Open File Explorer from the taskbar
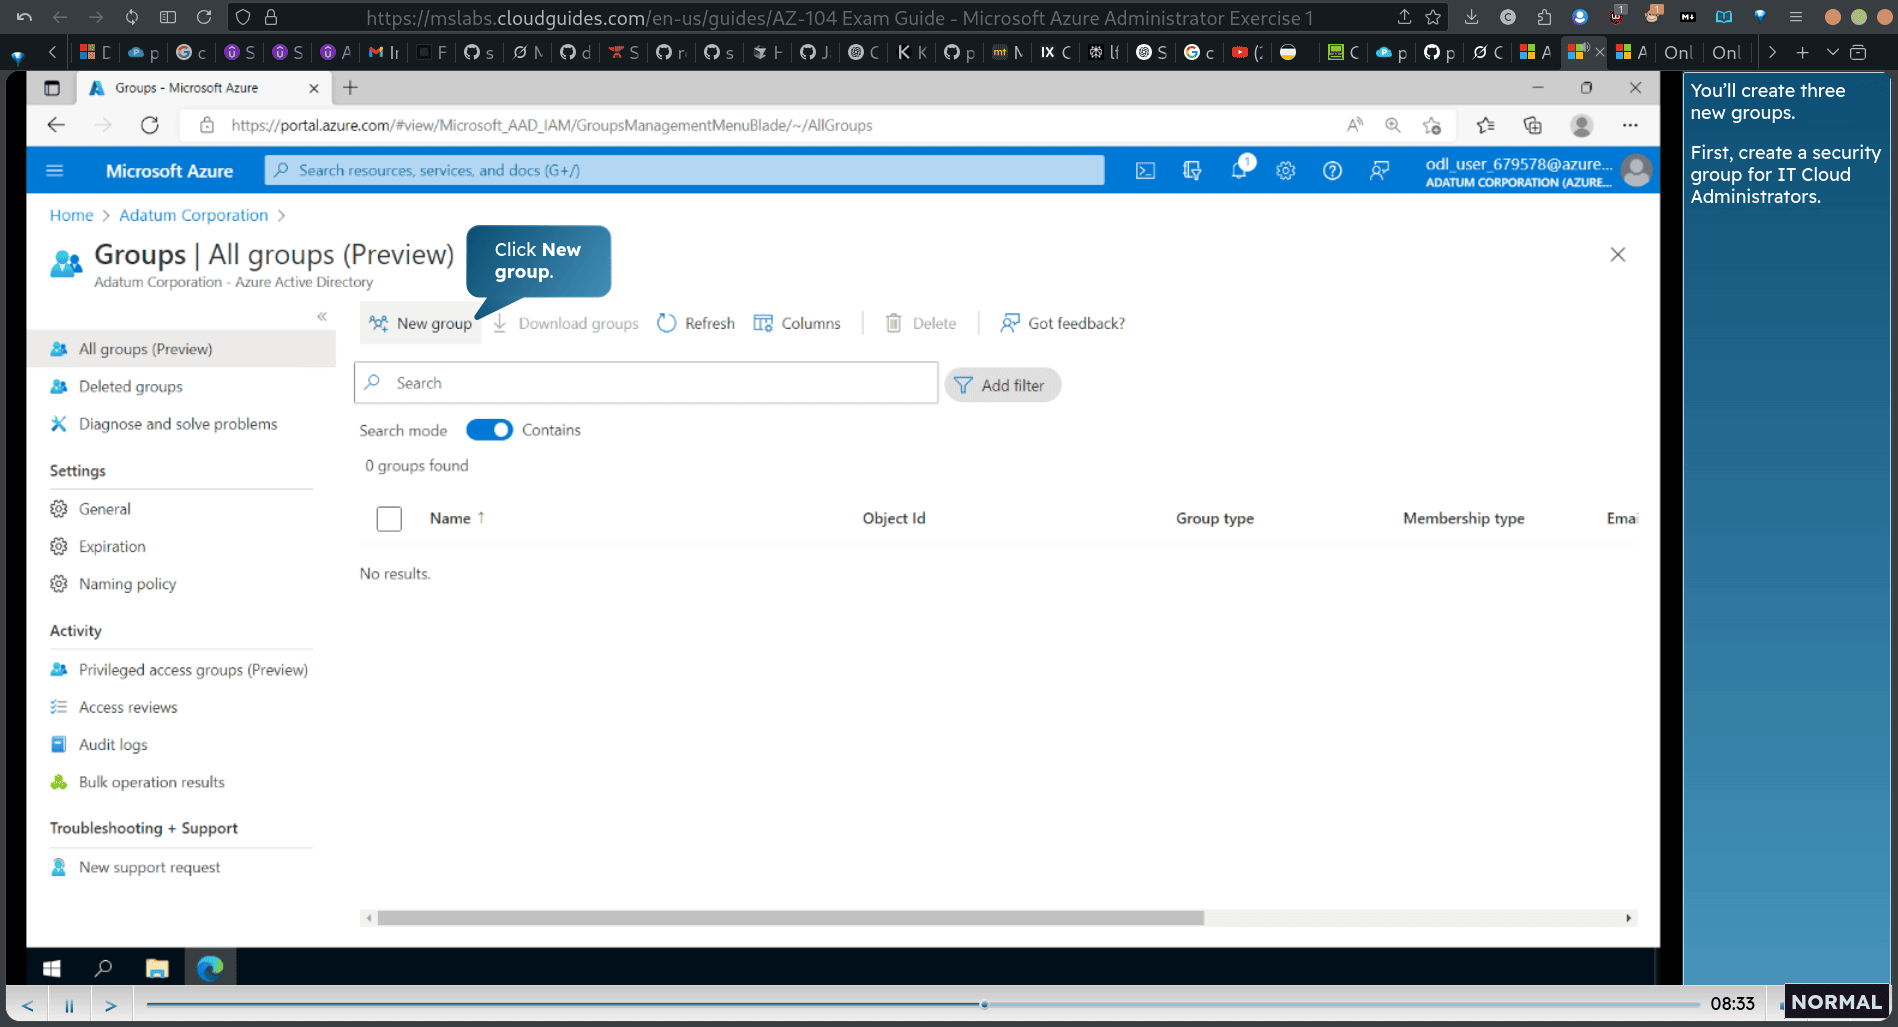 157,968
